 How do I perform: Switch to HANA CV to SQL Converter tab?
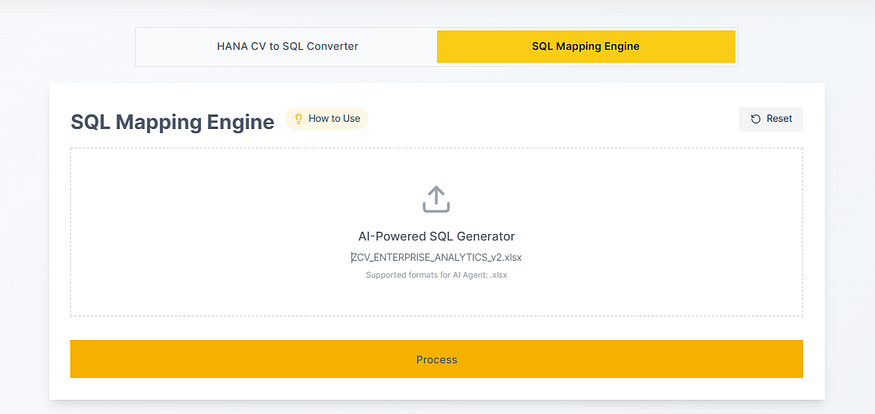[287, 46]
